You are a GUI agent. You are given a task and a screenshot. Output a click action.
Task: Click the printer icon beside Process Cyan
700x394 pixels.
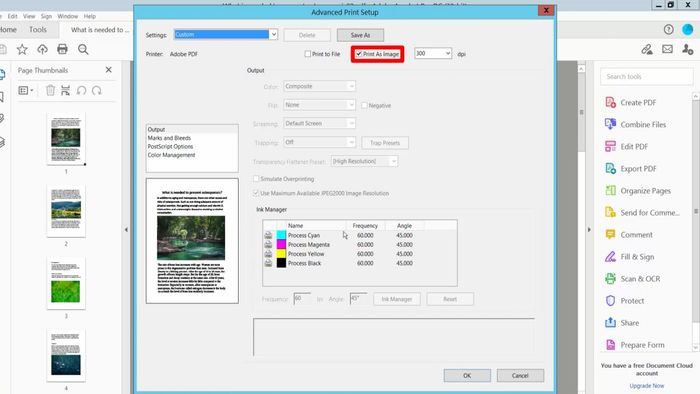(x=268, y=235)
